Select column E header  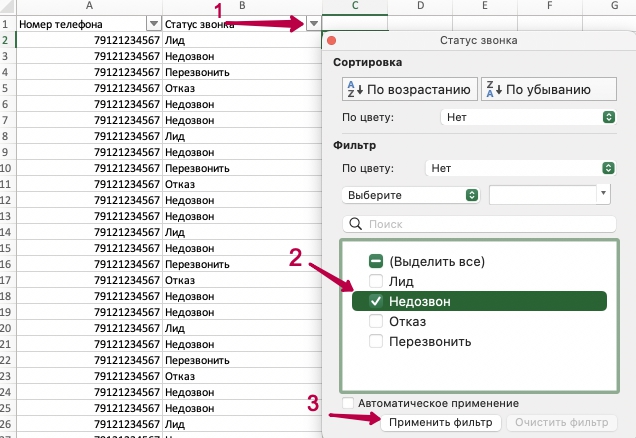point(485,6)
